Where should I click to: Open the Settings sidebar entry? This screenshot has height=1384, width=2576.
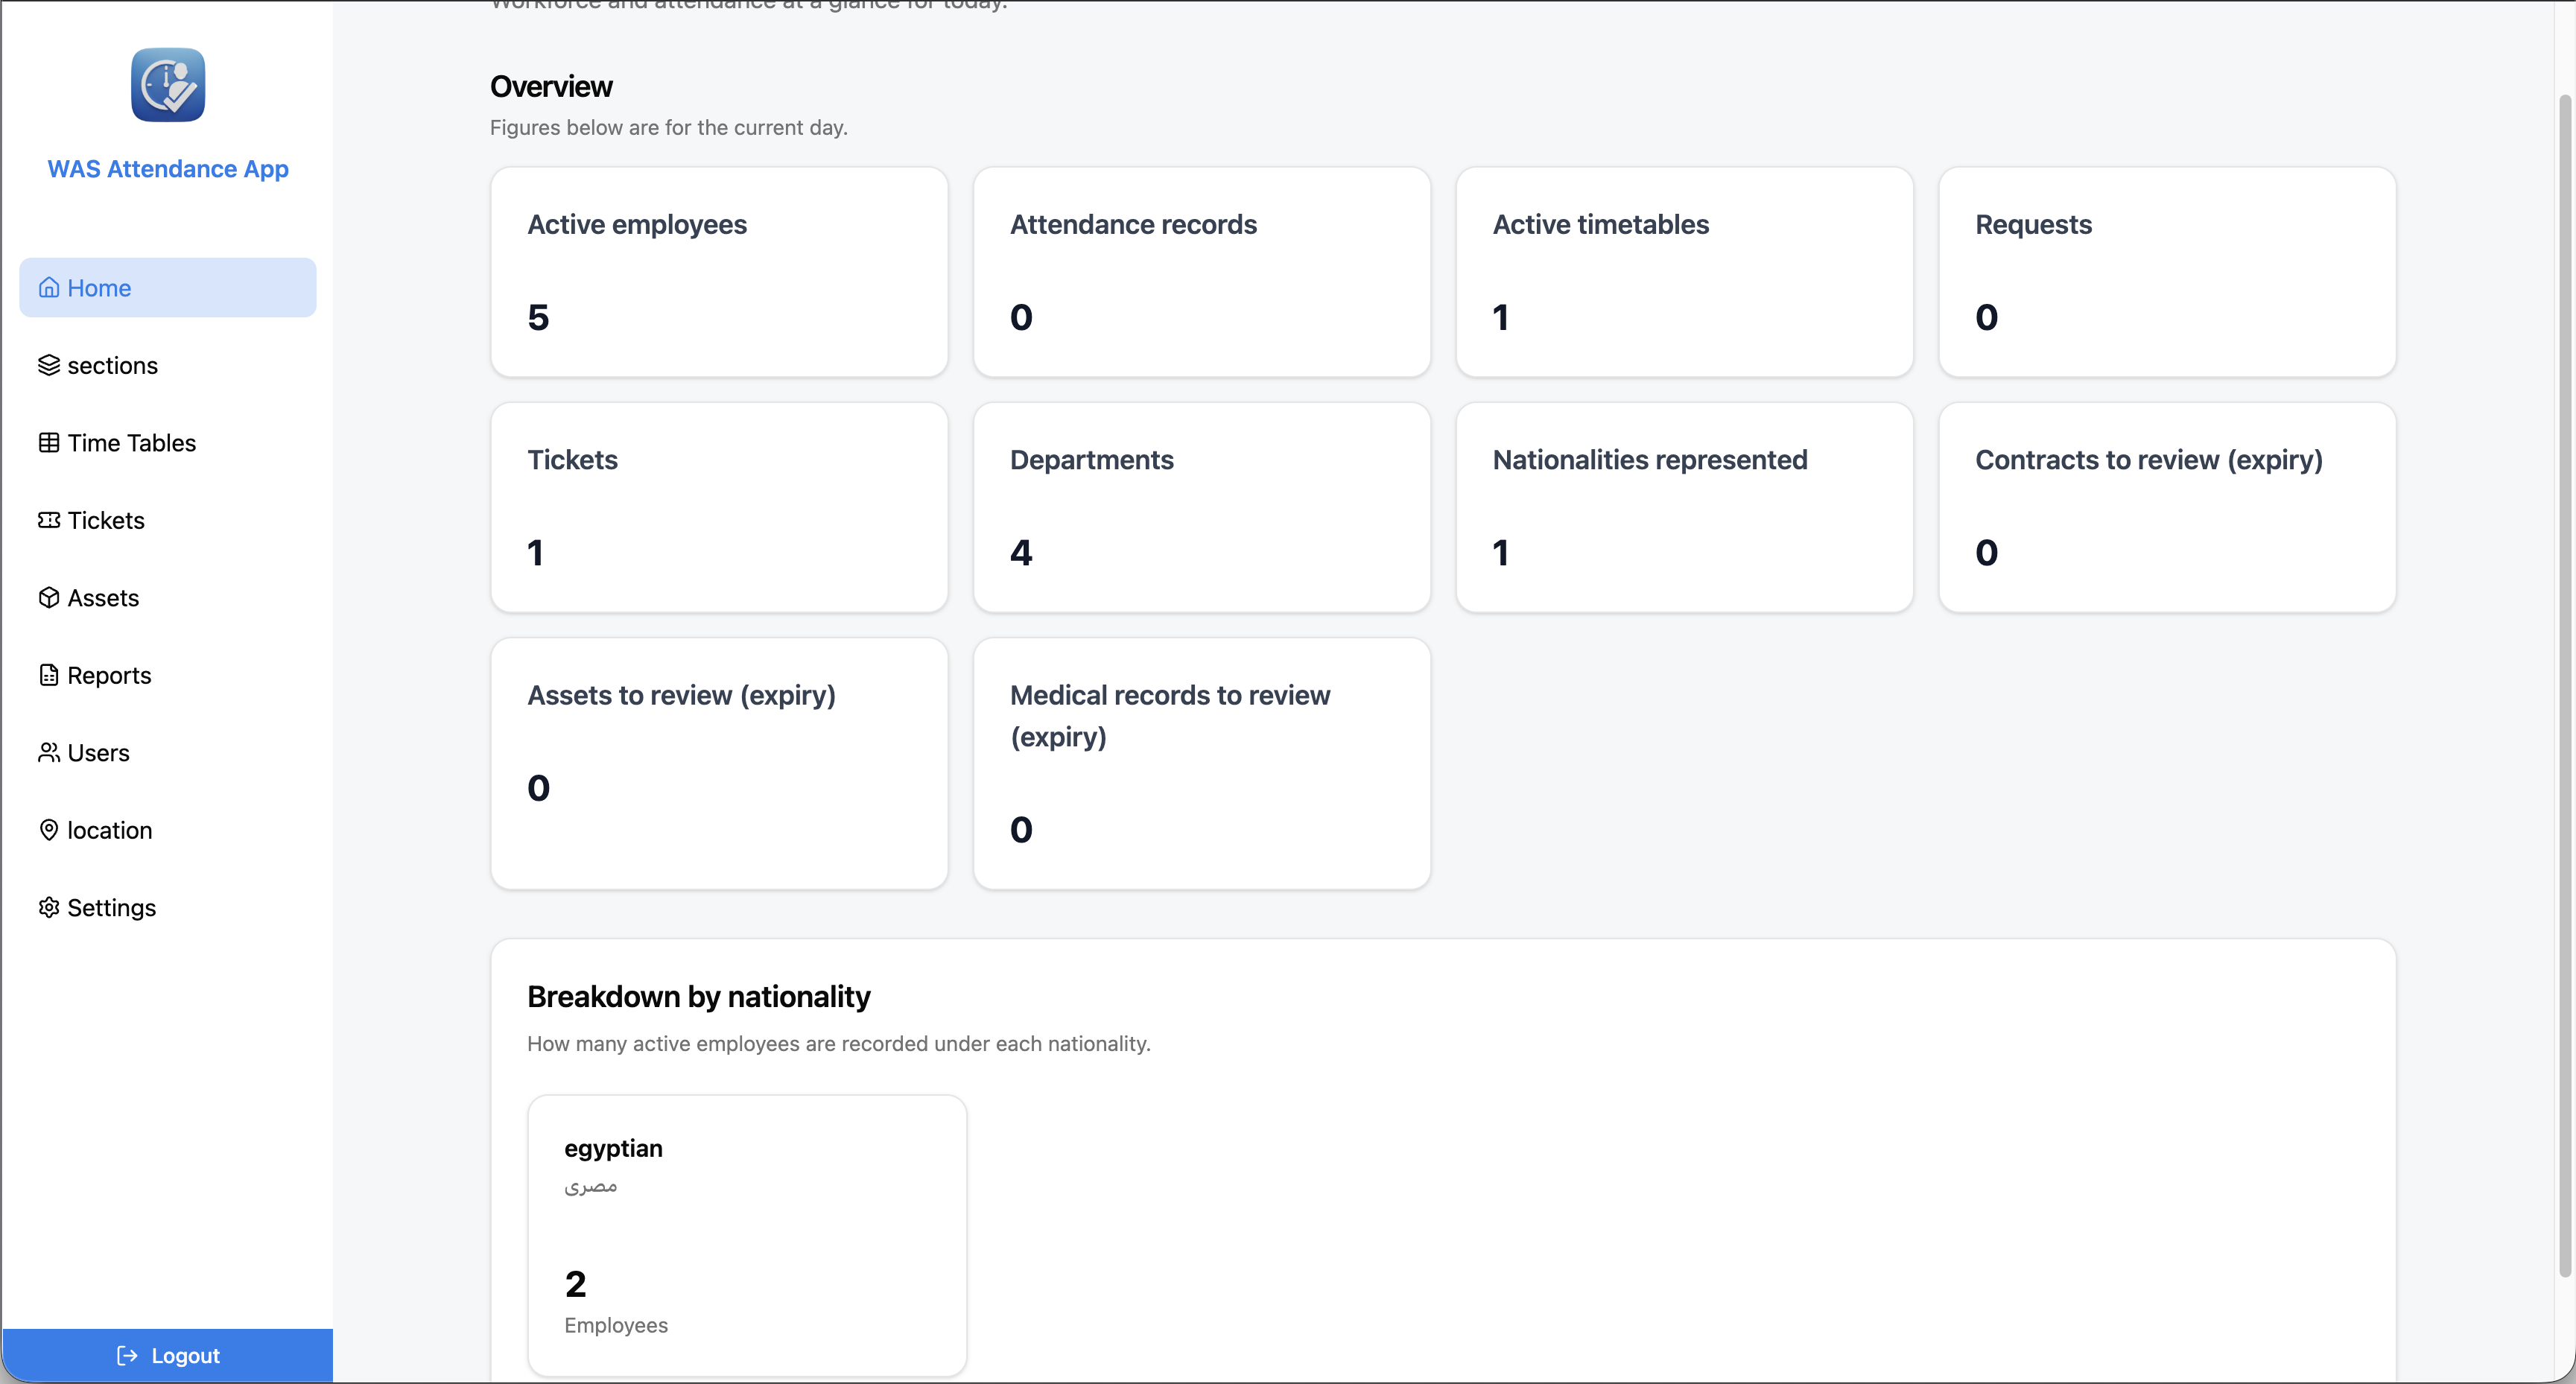click(111, 907)
